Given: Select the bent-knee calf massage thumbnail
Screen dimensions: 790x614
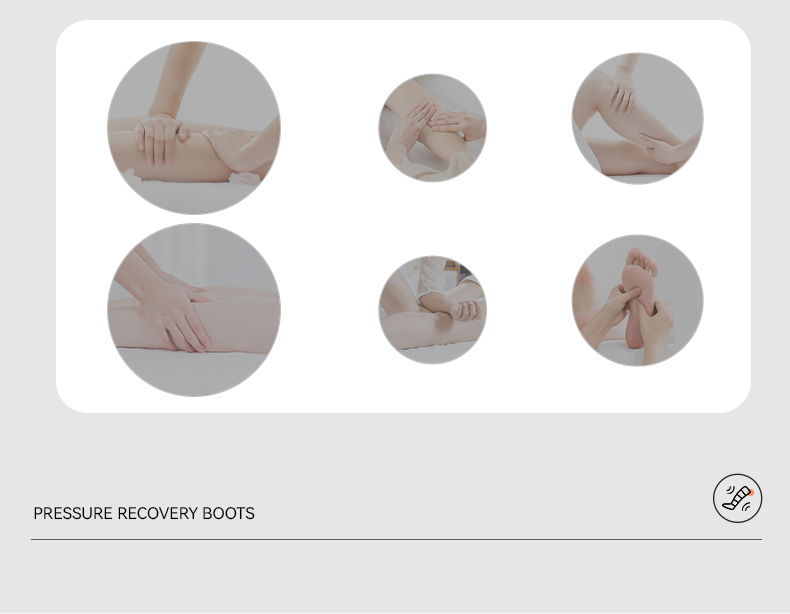Looking at the screenshot, I should point(637,118).
